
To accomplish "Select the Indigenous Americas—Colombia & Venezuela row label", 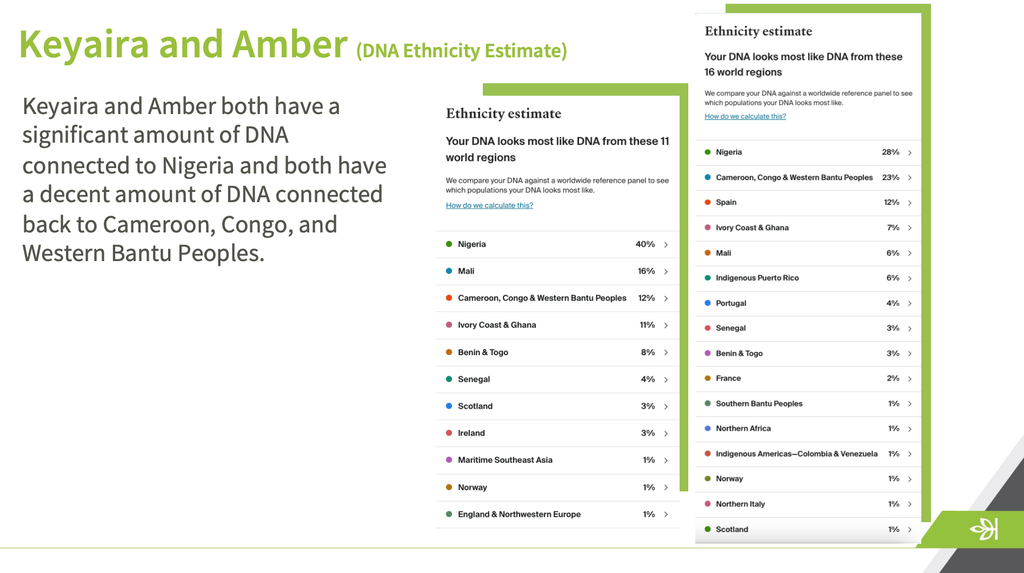I will [x=796, y=454].
